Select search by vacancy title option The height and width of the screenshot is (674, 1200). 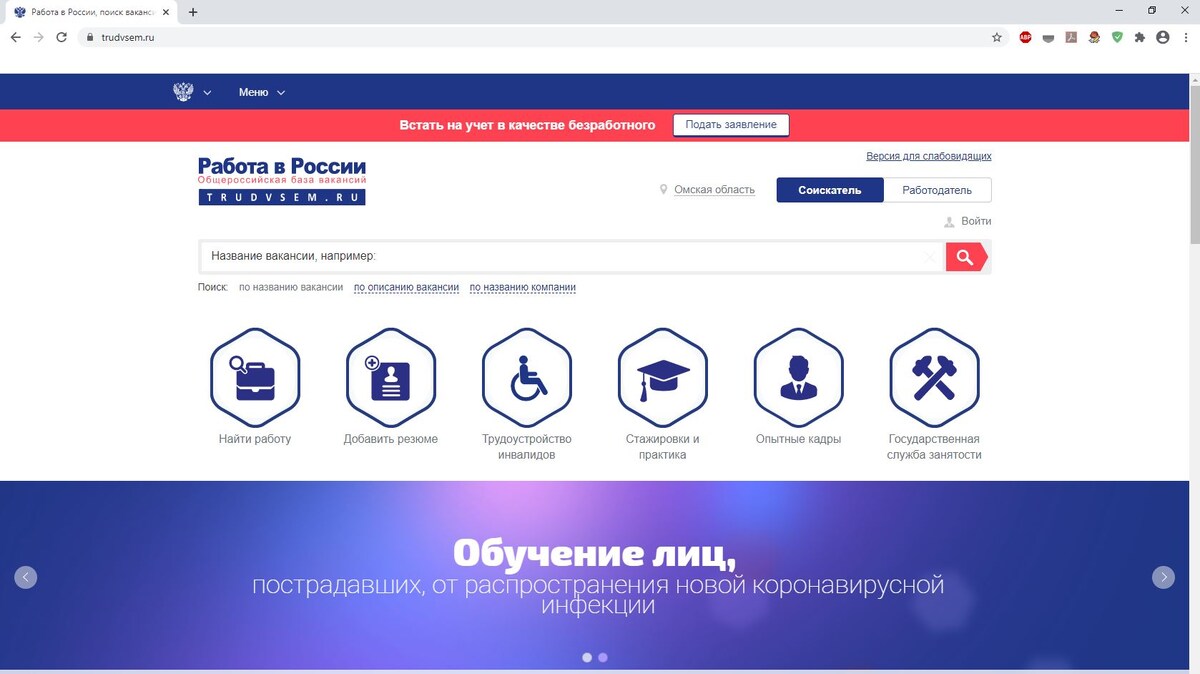291,288
